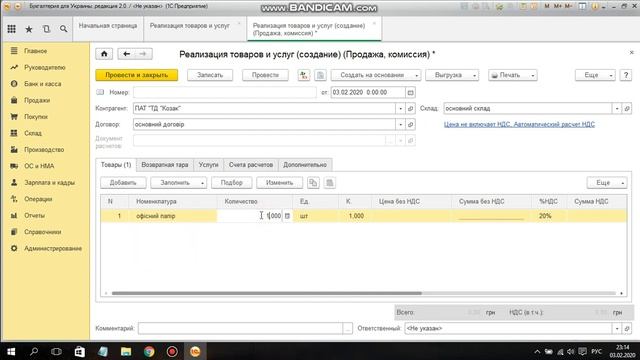Open Chrome from the taskbar
Screen dimensions: 640x360
tap(149, 351)
